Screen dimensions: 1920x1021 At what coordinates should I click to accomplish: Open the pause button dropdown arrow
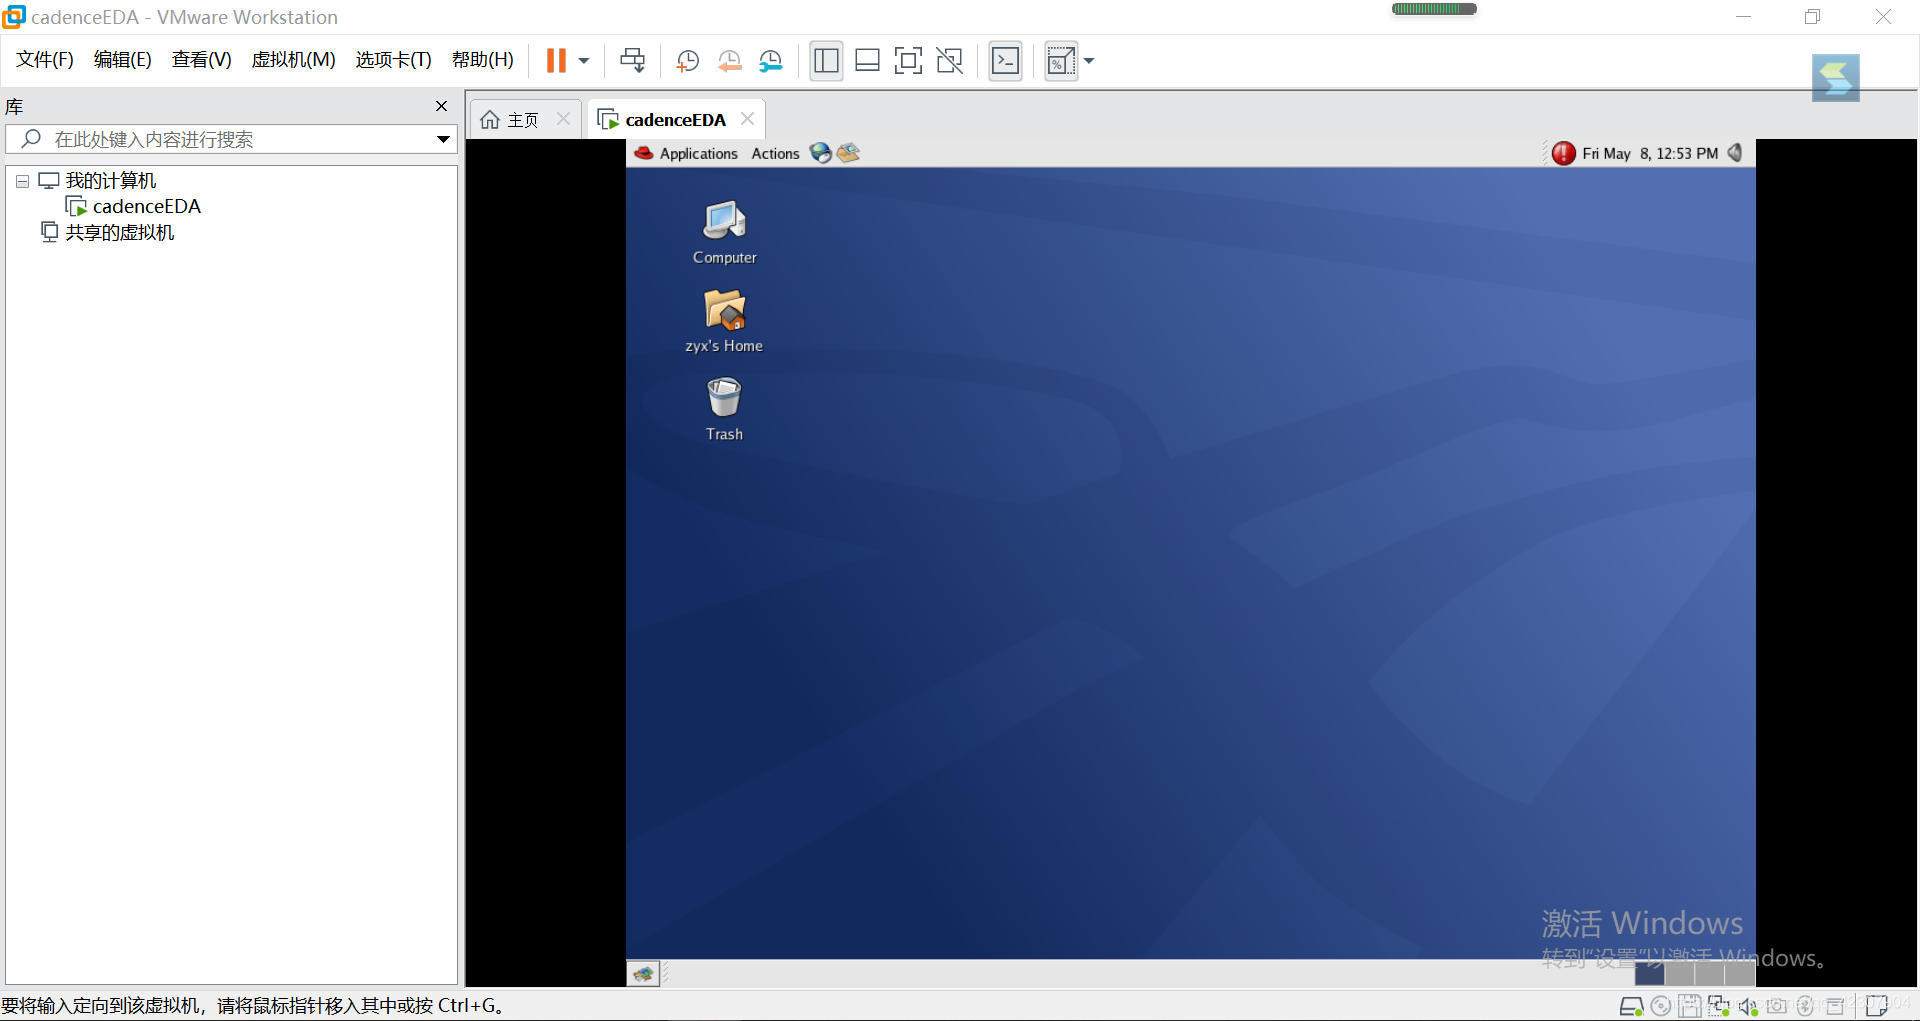pos(586,61)
